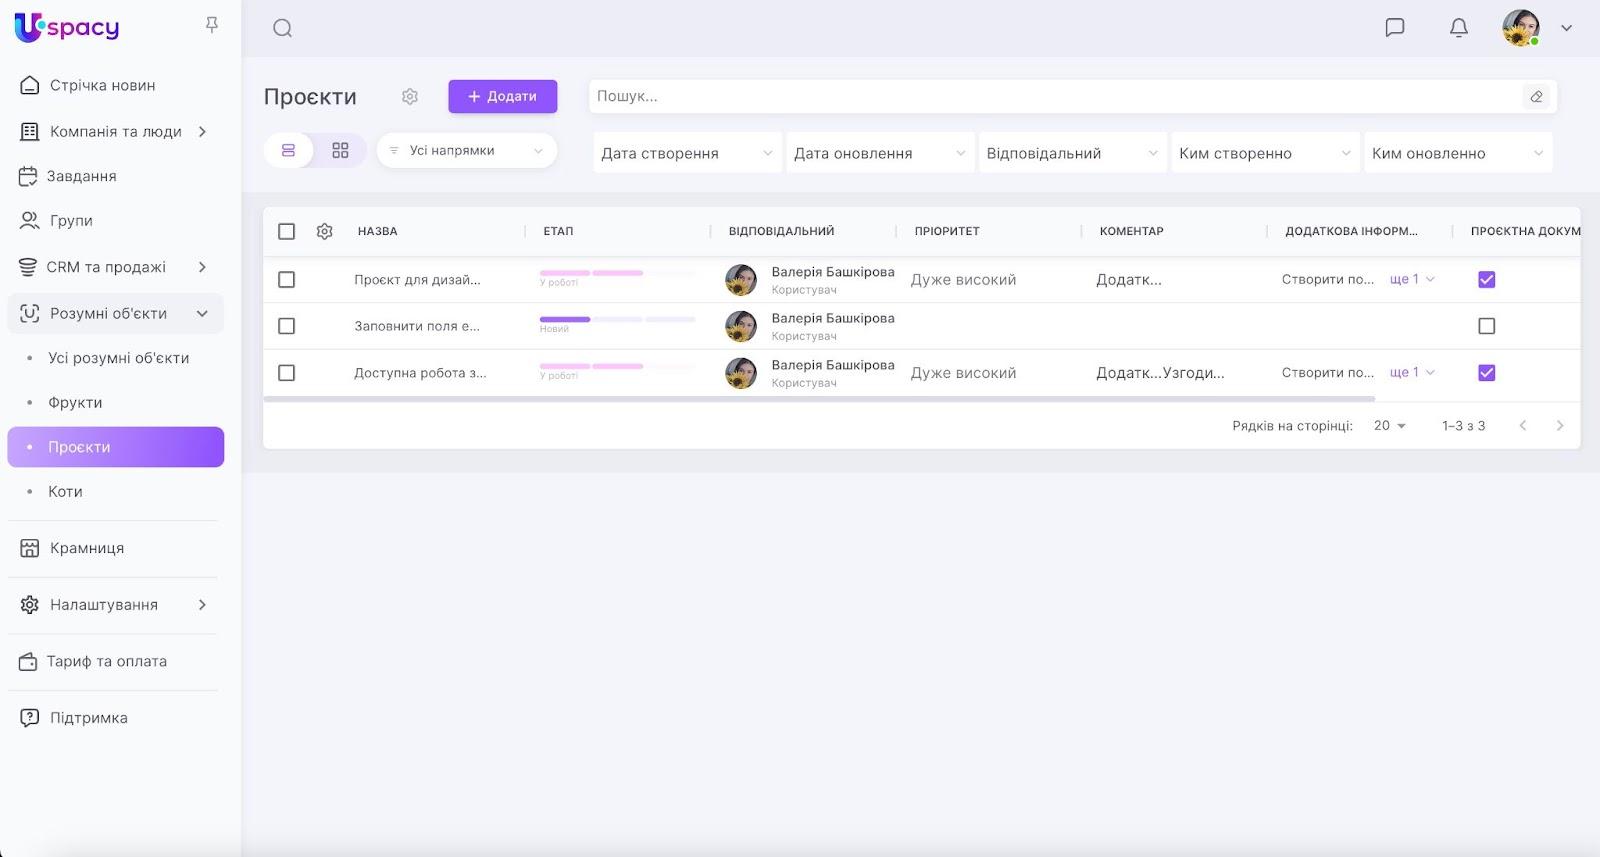Open the Усі напрямки dropdown
This screenshot has height=857, width=1600.
[x=466, y=151]
